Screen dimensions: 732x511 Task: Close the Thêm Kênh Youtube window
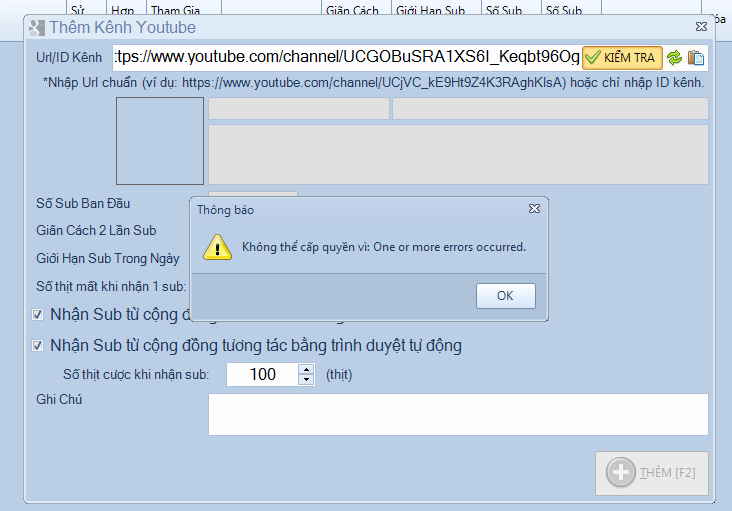tap(701, 27)
